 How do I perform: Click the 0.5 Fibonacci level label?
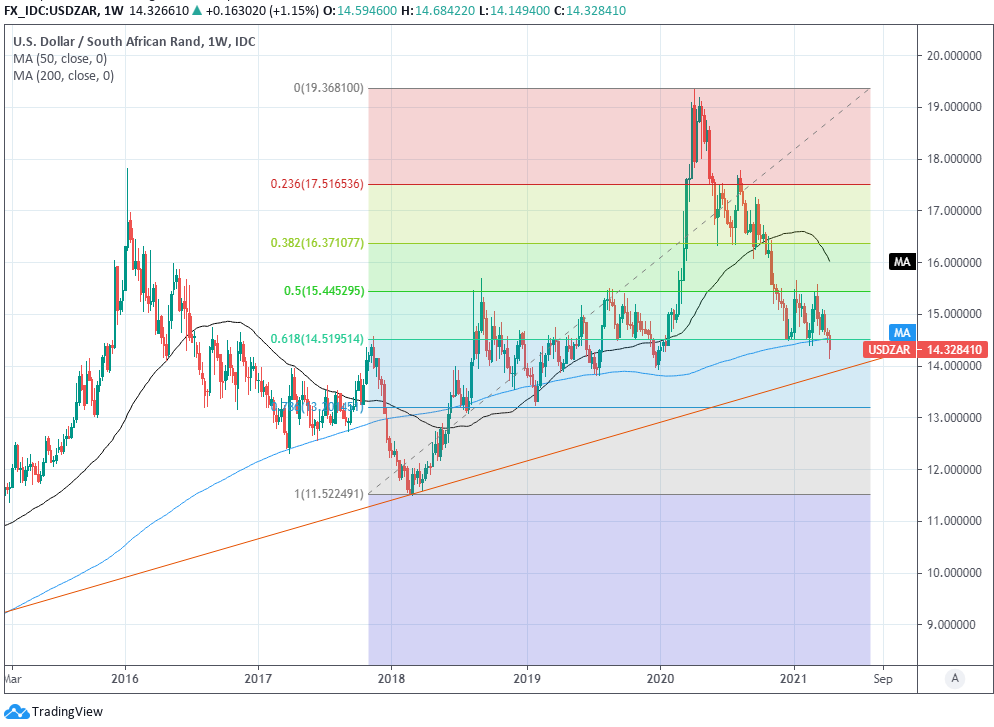323,291
